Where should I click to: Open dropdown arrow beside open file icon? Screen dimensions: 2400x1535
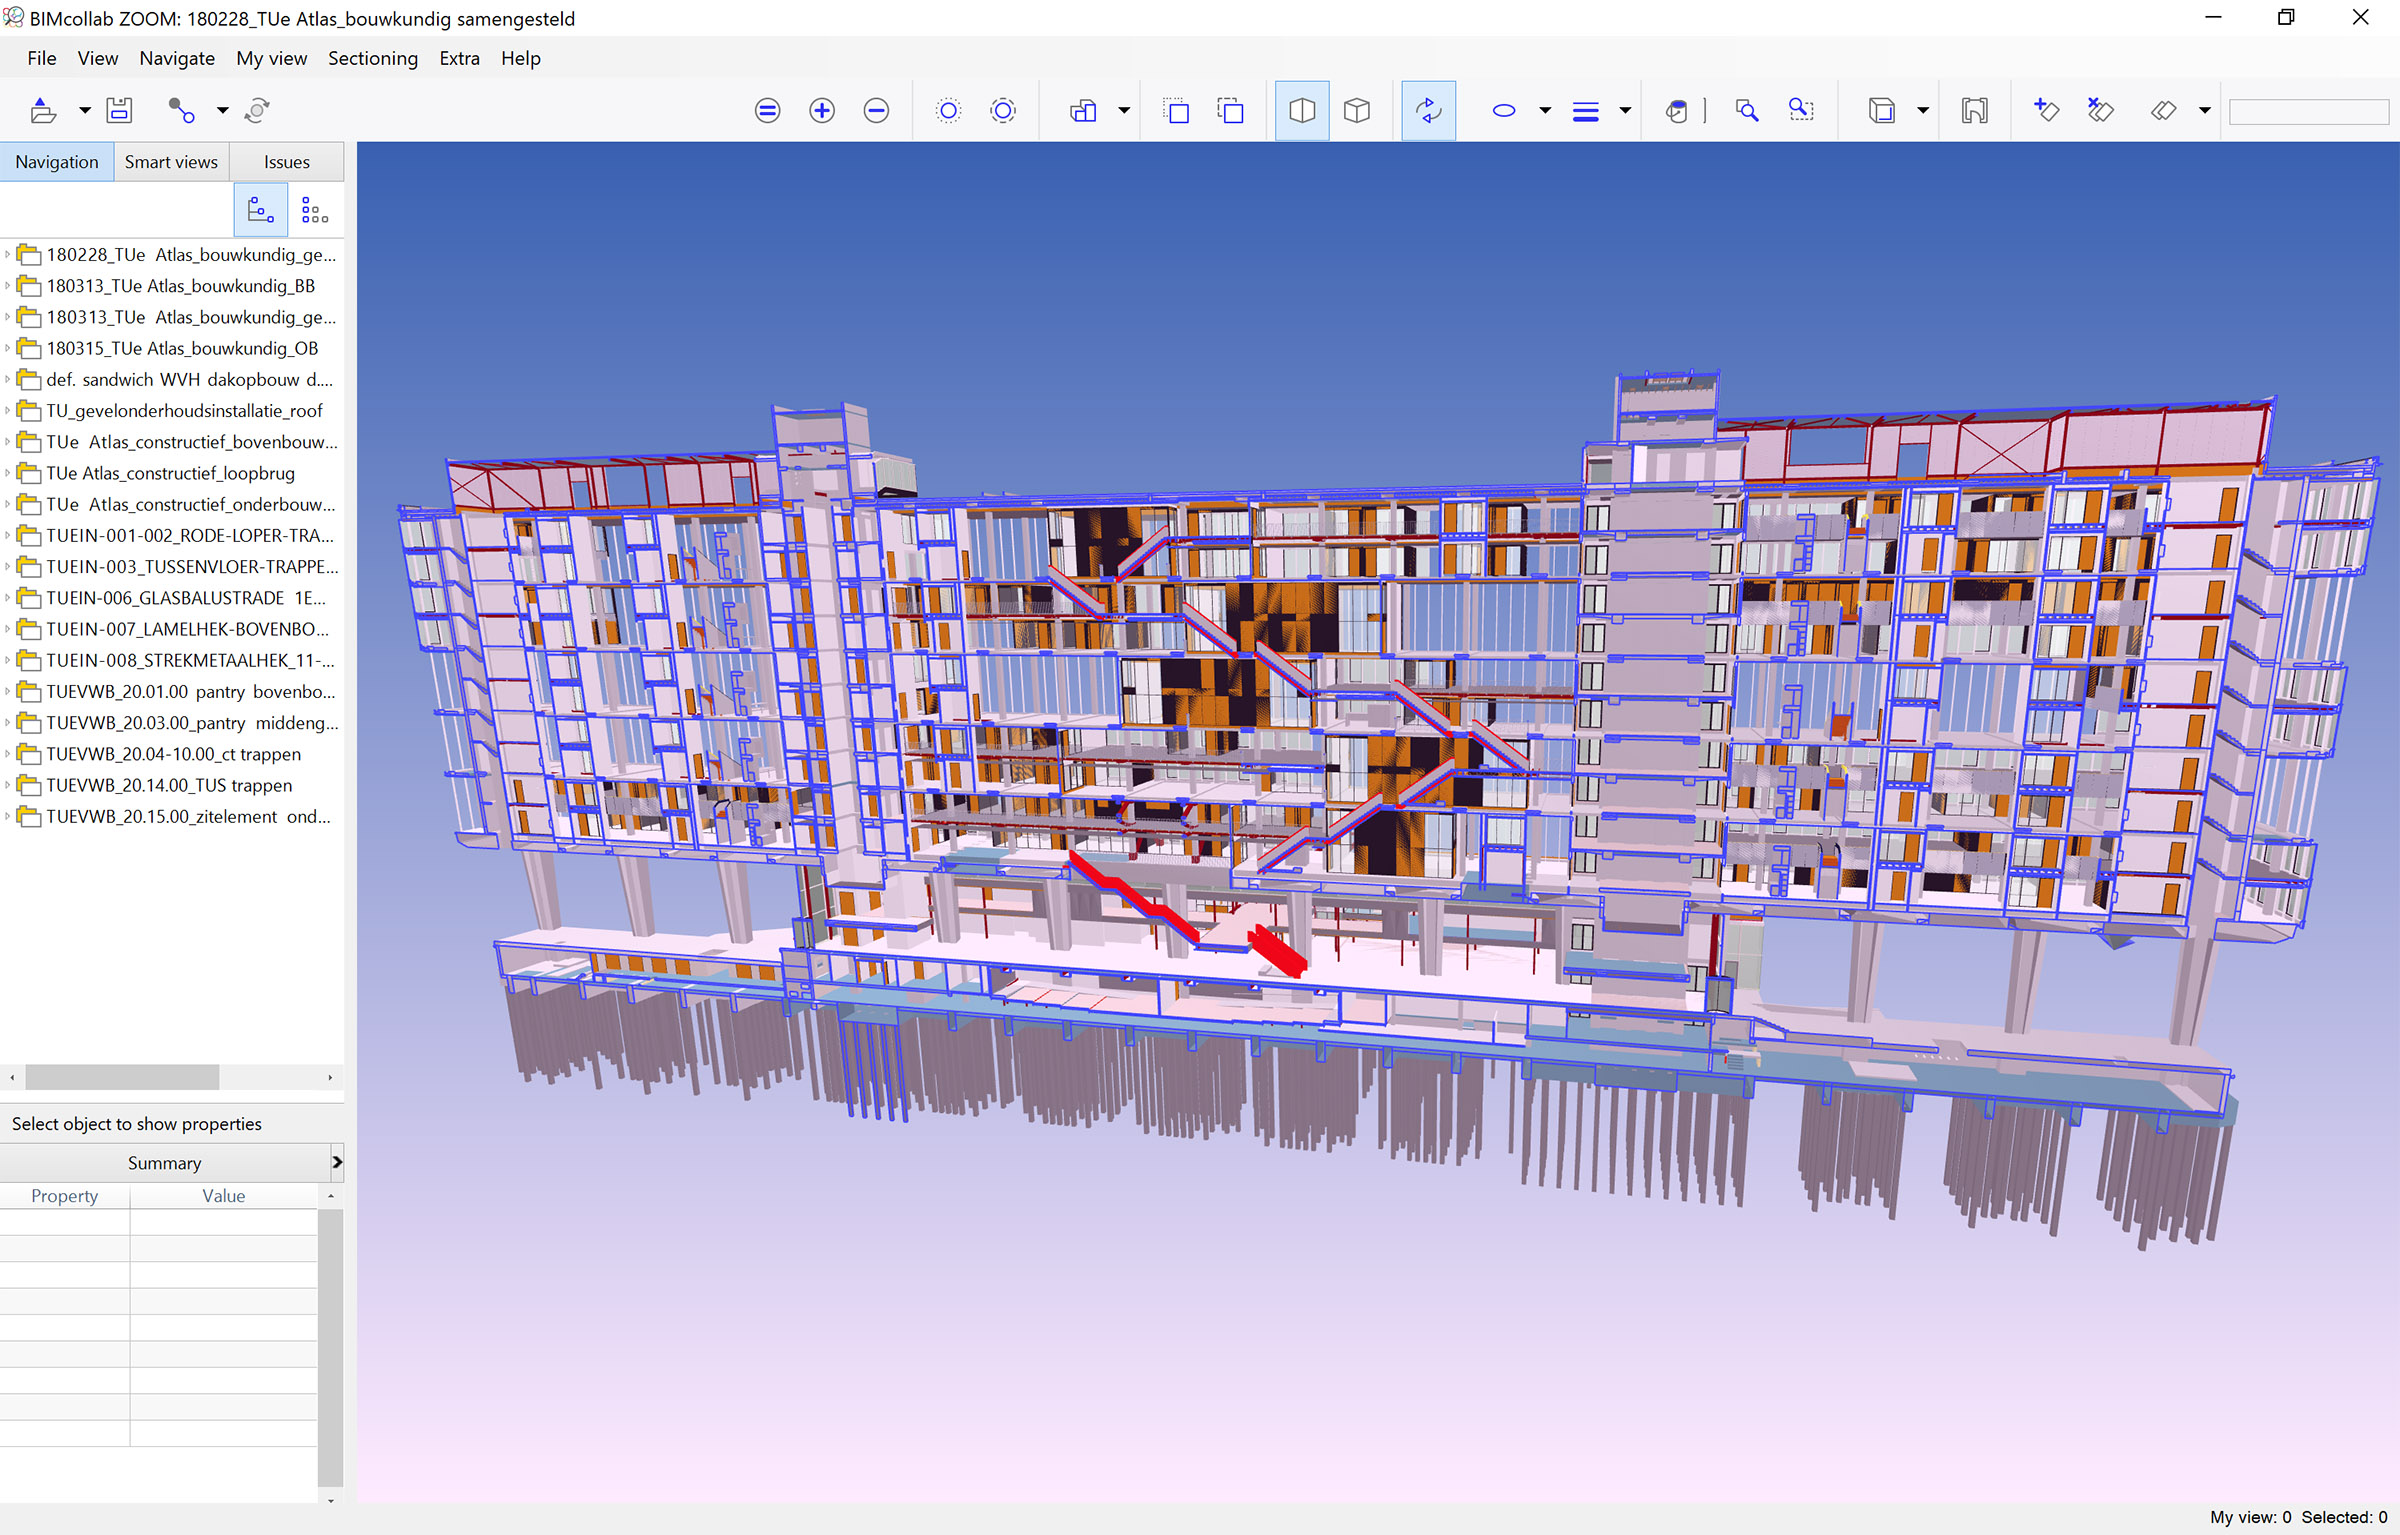coord(85,111)
